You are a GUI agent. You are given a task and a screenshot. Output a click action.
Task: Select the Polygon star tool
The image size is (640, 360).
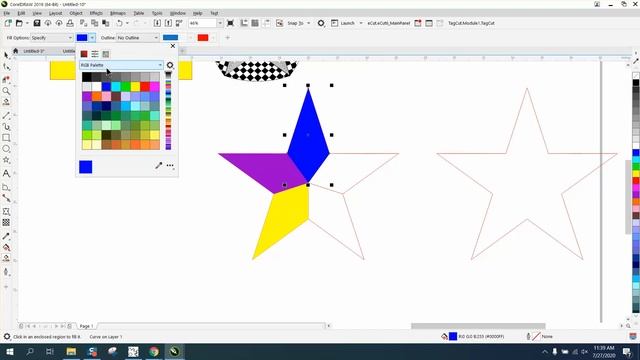[6, 160]
